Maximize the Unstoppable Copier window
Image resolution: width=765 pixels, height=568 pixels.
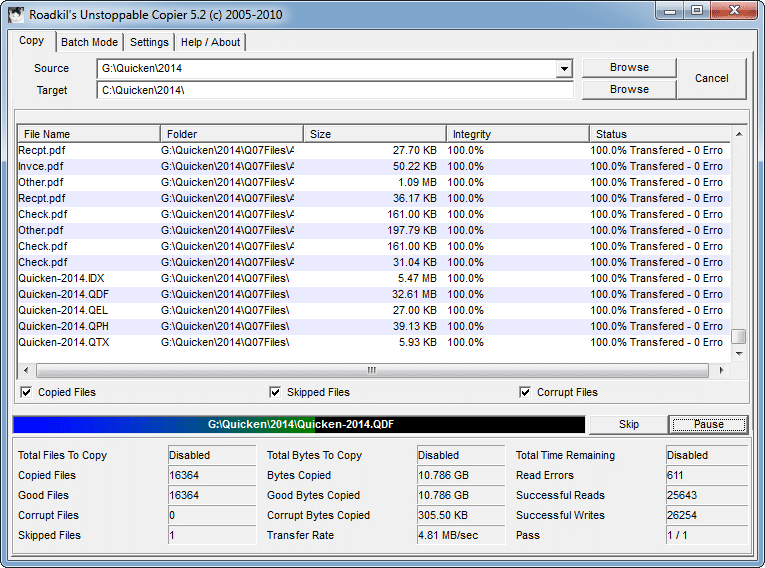click(x=697, y=11)
